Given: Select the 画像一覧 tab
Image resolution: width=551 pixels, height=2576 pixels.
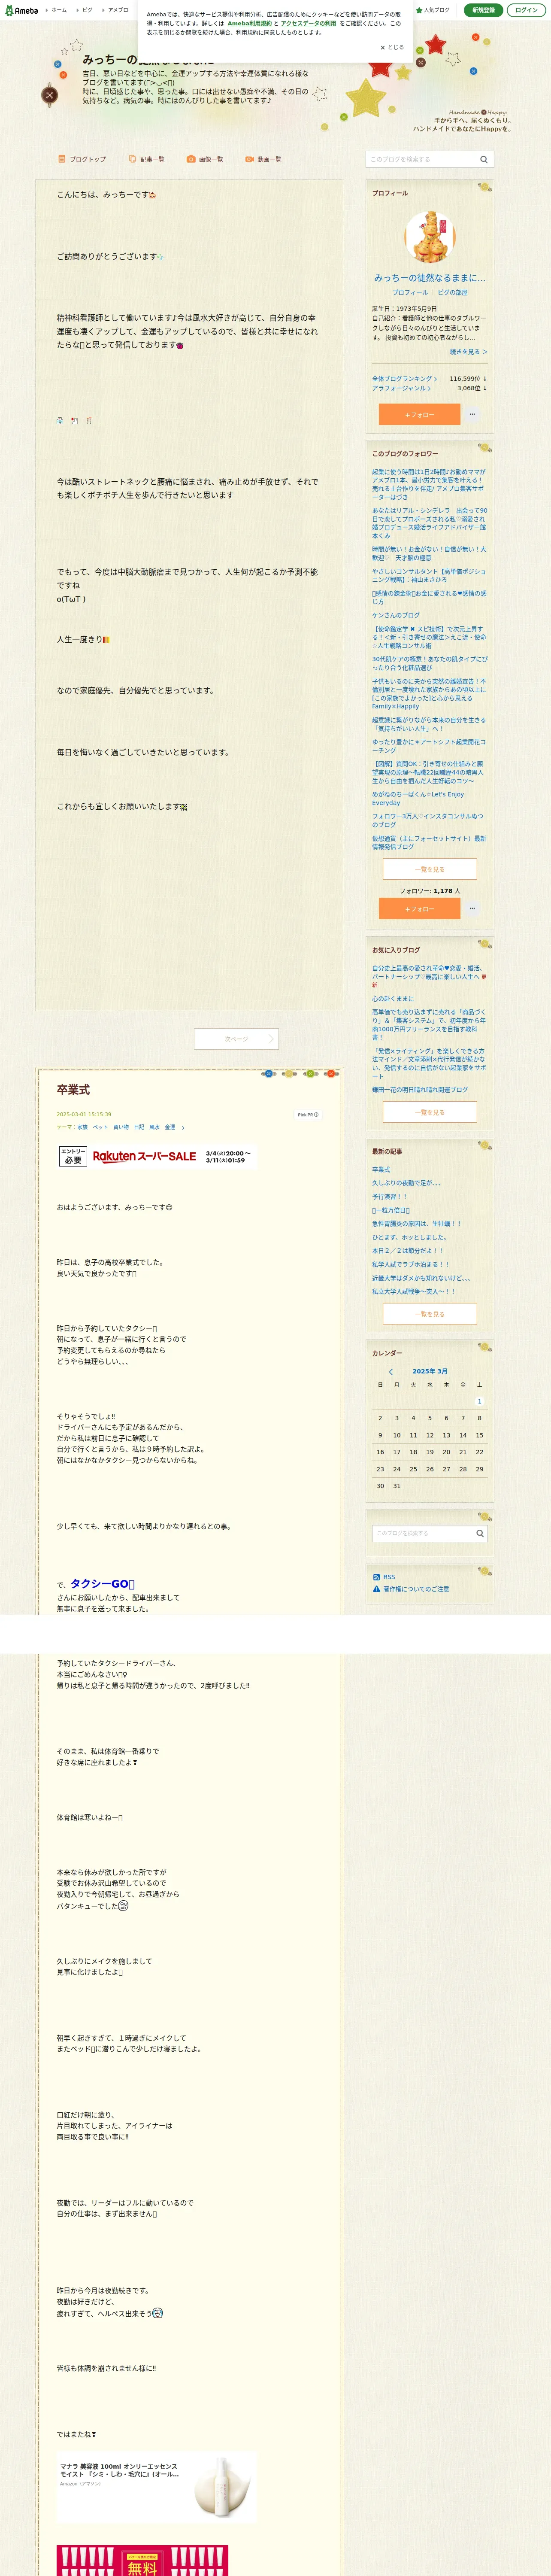Looking at the screenshot, I should pos(205,159).
